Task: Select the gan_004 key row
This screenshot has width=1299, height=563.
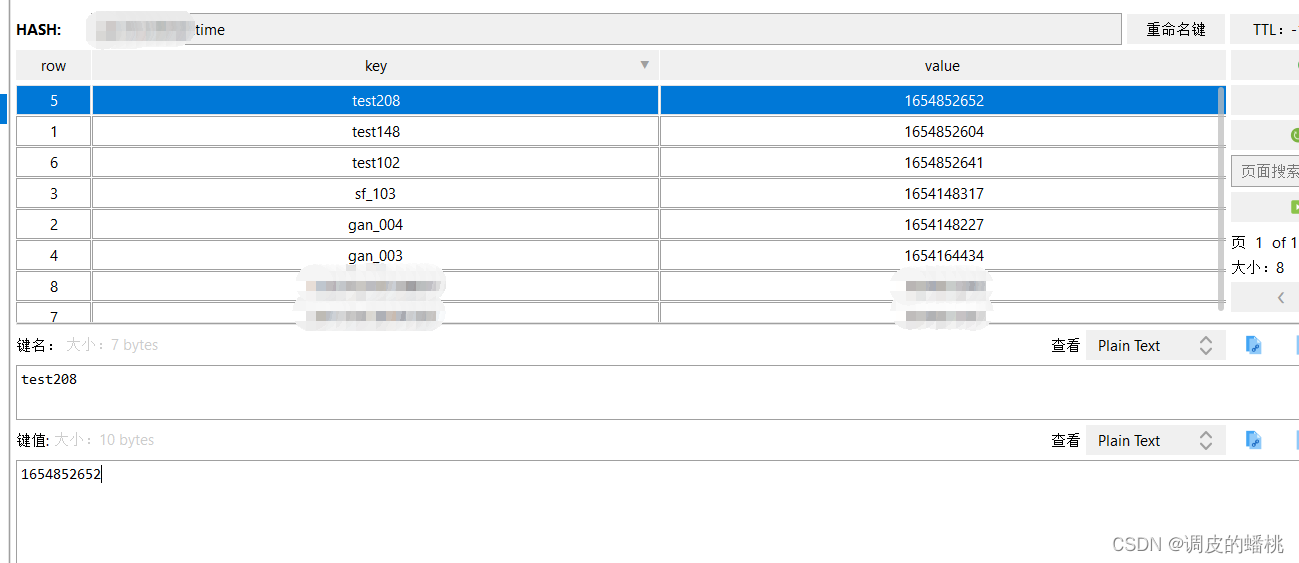Action: coord(376,225)
